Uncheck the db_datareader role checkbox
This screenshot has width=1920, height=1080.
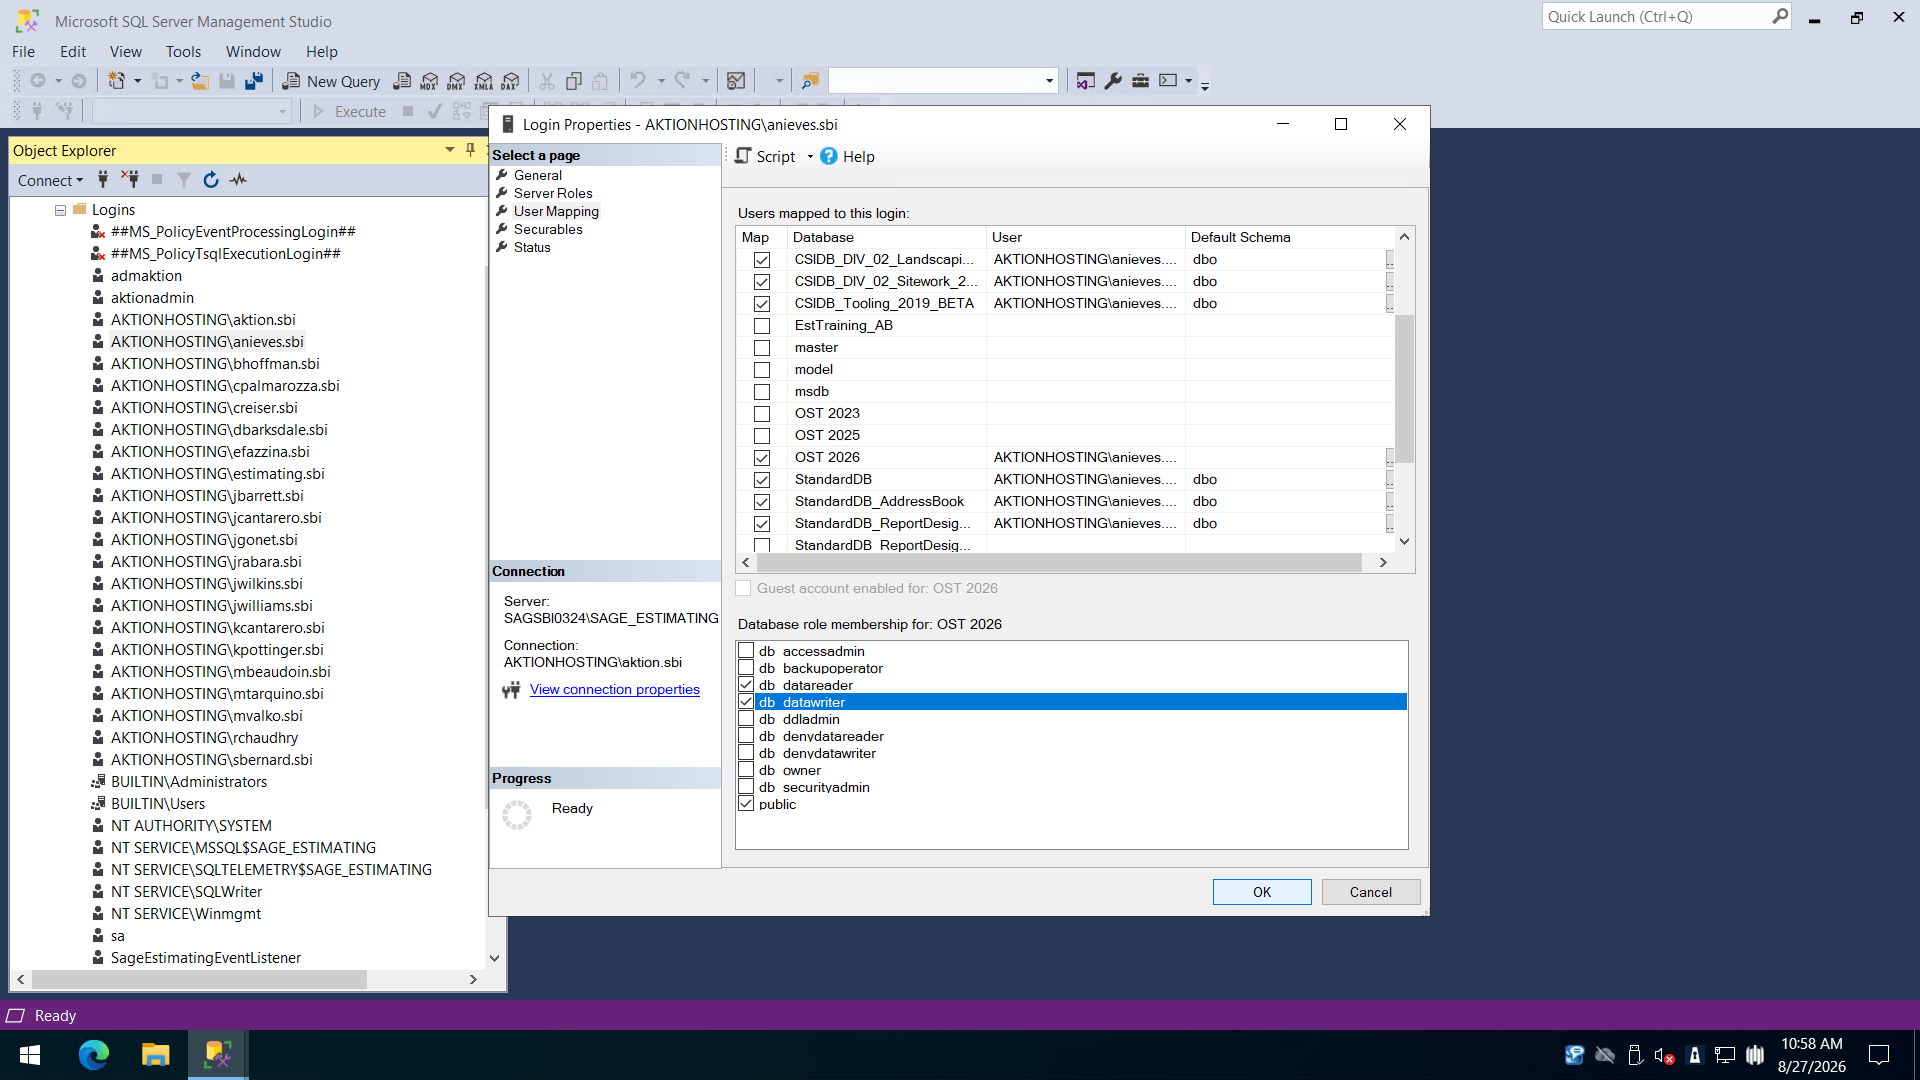(x=746, y=684)
